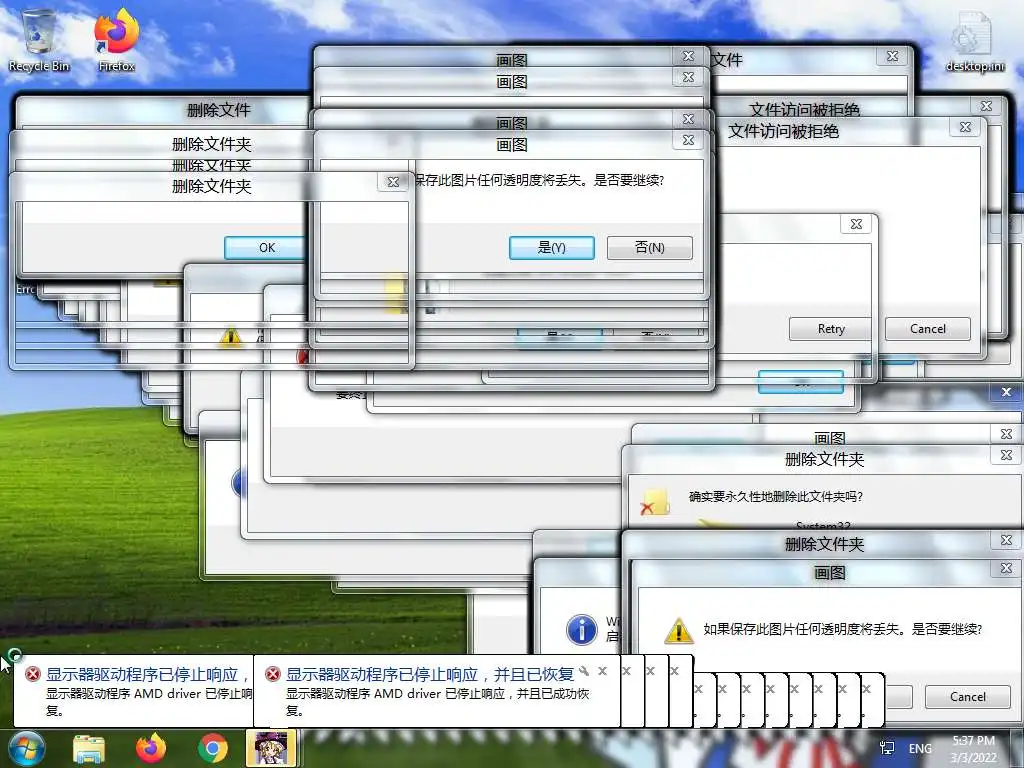
Task: Close the front 删除文件夹 dialog above OK
Action: (392, 182)
